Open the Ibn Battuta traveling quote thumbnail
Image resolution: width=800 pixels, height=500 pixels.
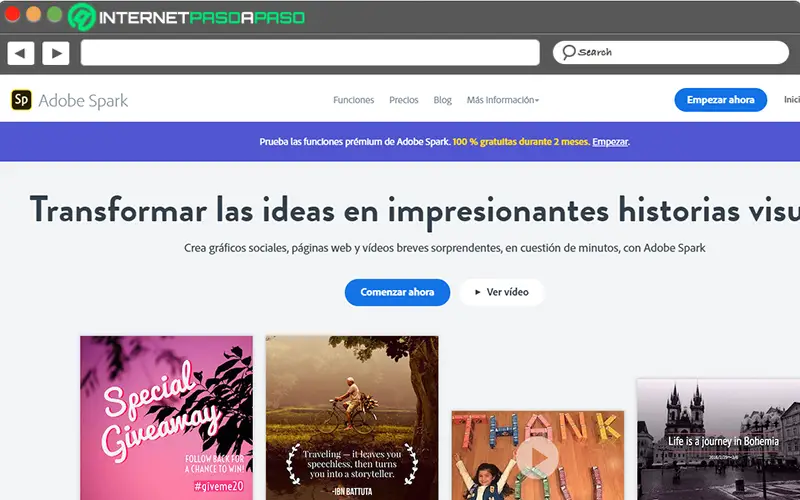(352, 418)
